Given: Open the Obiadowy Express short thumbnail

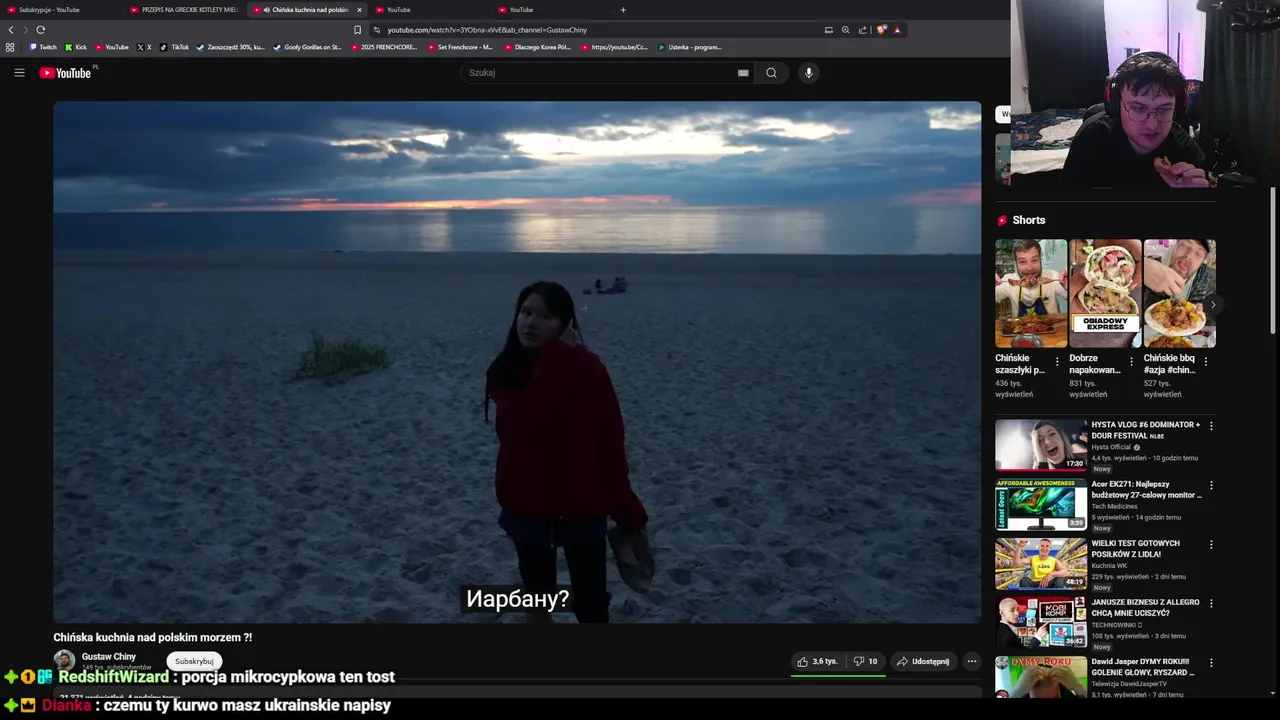Looking at the screenshot, I should coord(1105,293).
